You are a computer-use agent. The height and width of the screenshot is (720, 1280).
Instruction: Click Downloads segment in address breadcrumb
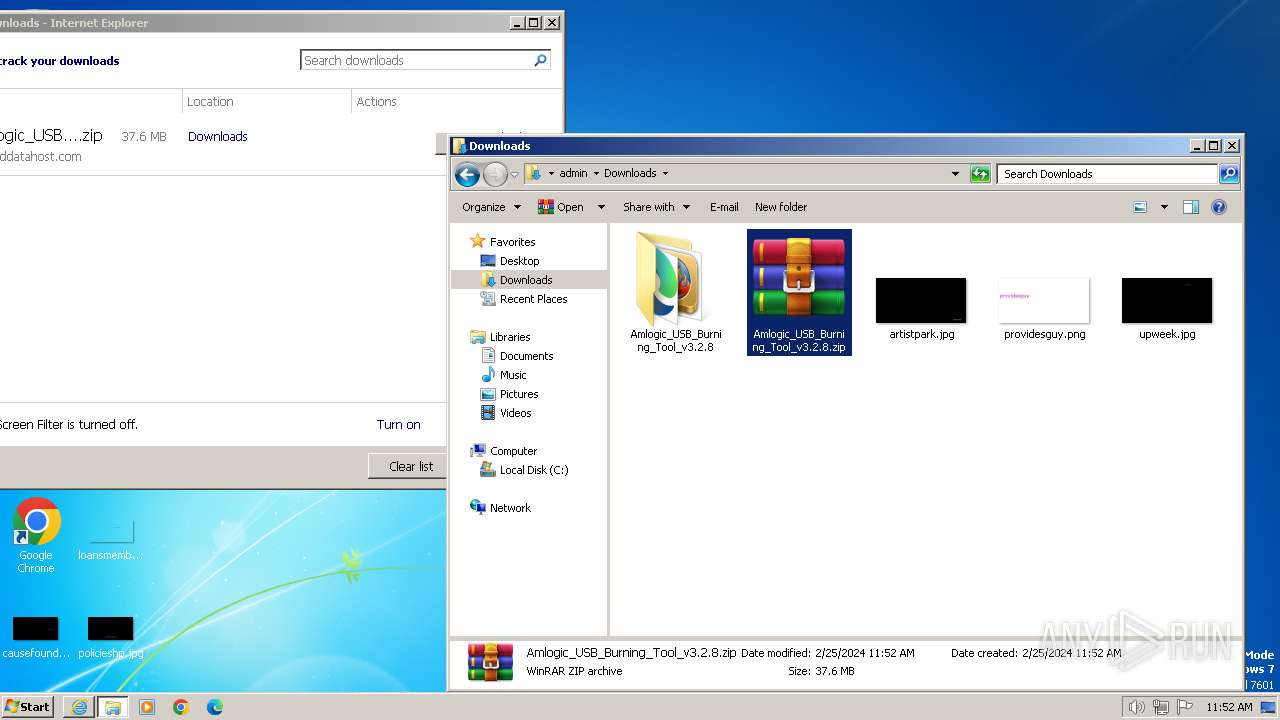tap(630, 173)
